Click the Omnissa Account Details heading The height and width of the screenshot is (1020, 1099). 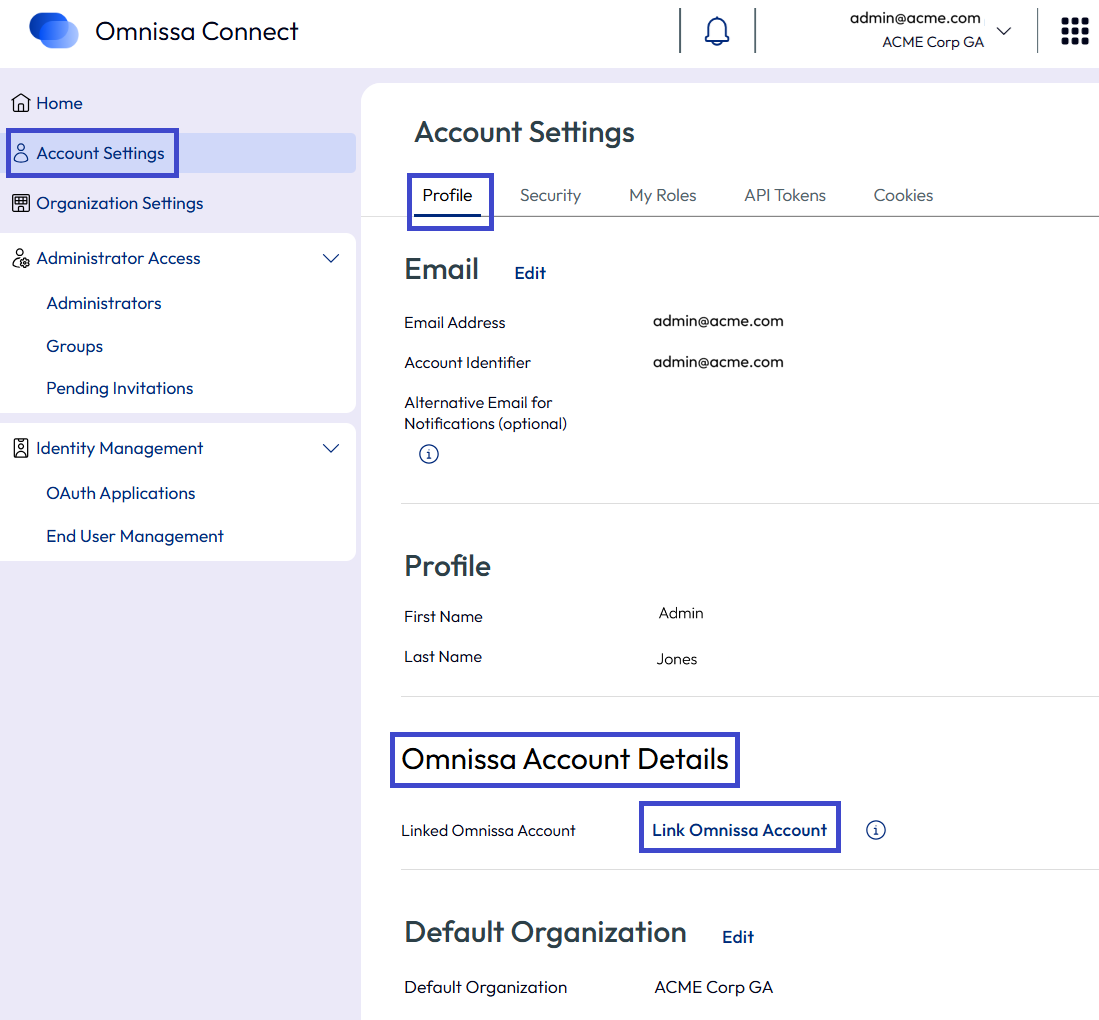(x=565, y=759)
